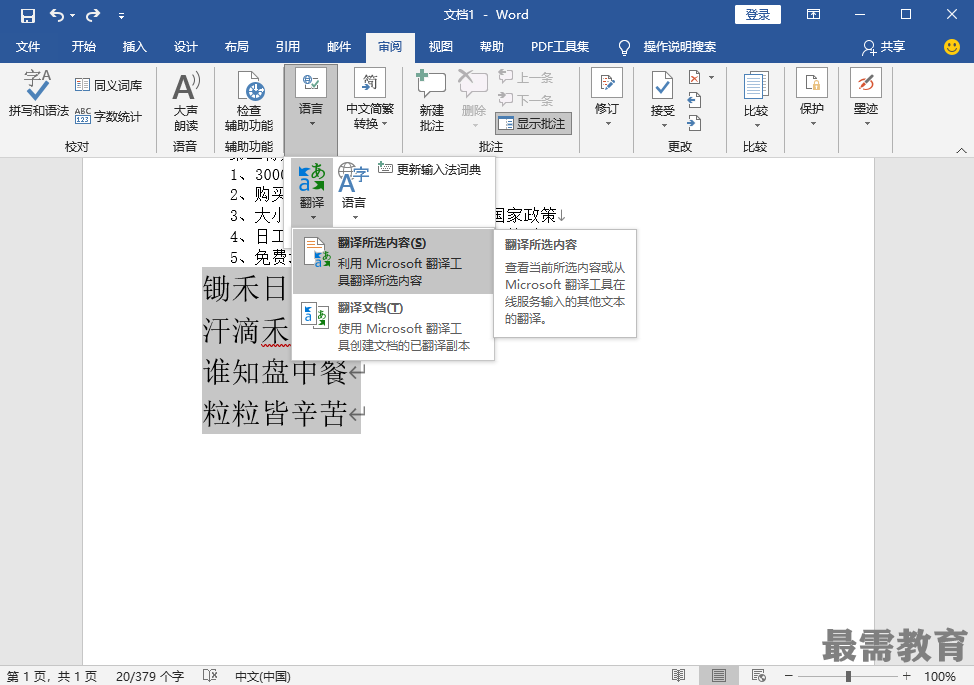Collapse the 语言 ribbon dropdown button

point(311,109)
